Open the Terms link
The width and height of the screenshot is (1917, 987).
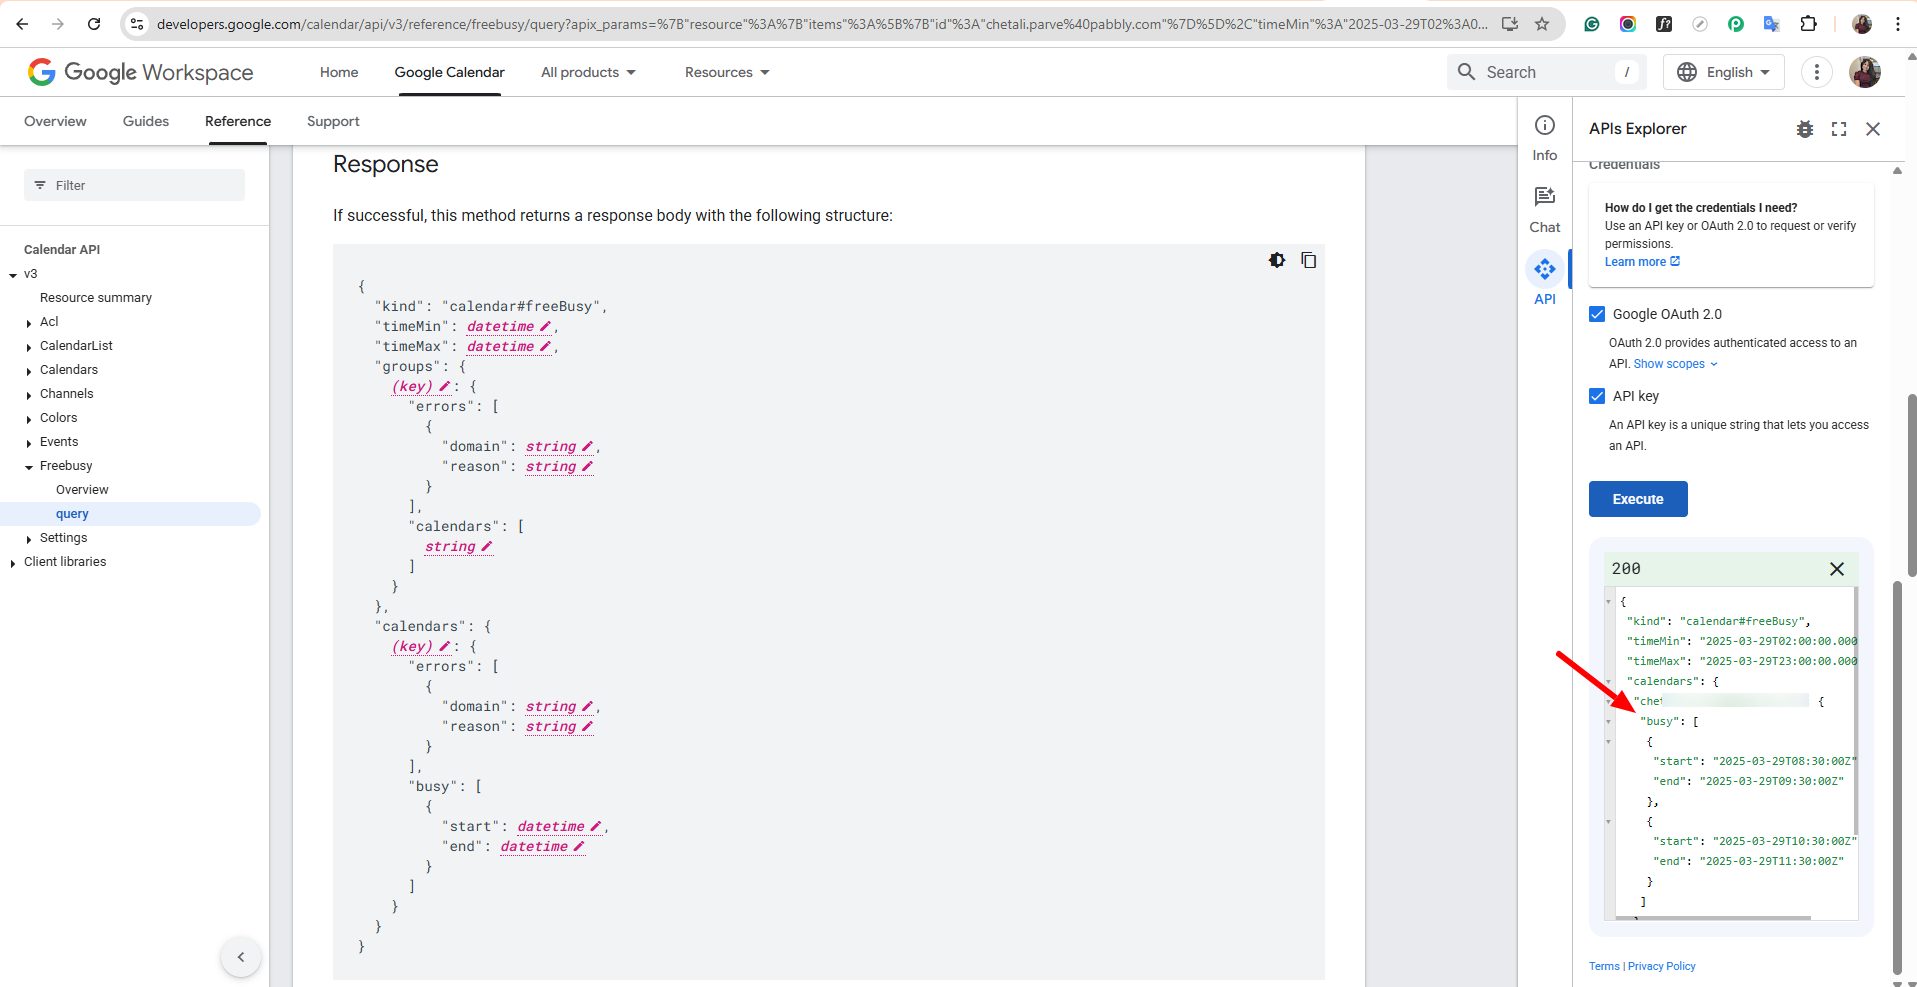[x=1604, y=966]
